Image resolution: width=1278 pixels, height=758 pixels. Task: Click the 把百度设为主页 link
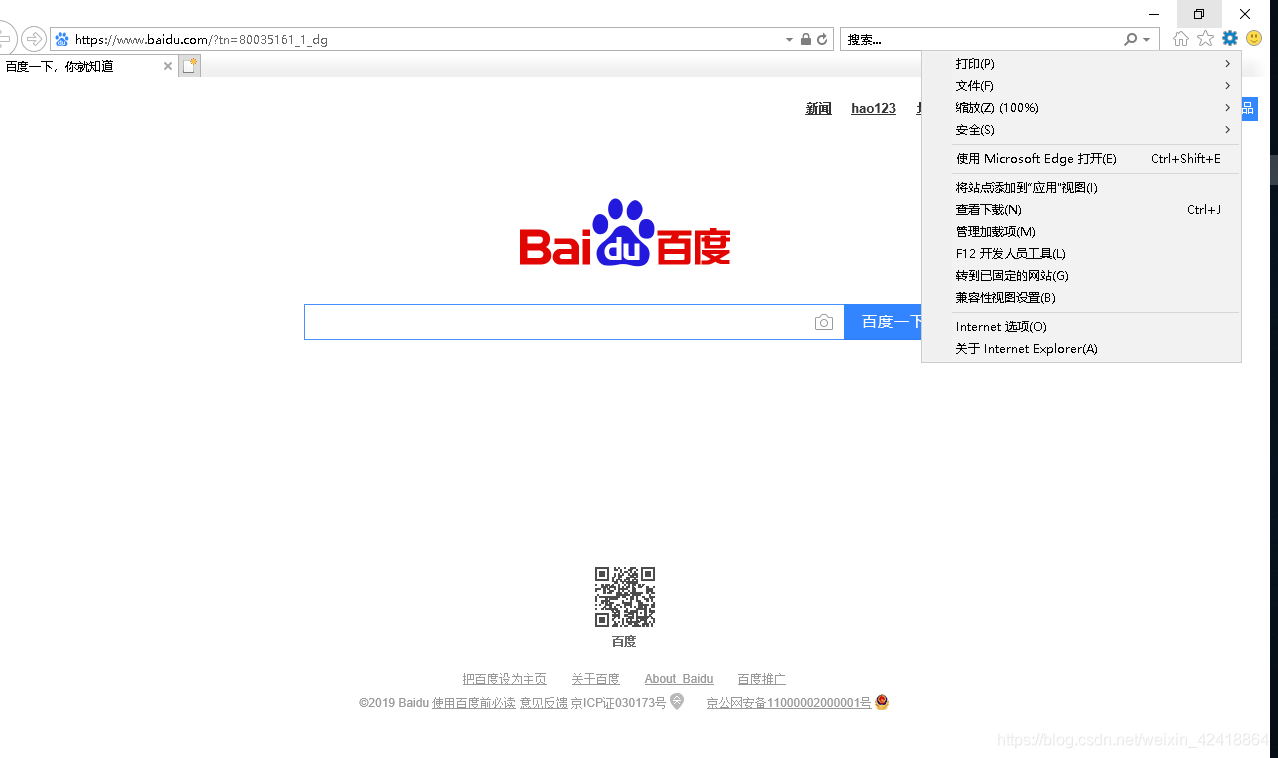[x=504, y=679]
